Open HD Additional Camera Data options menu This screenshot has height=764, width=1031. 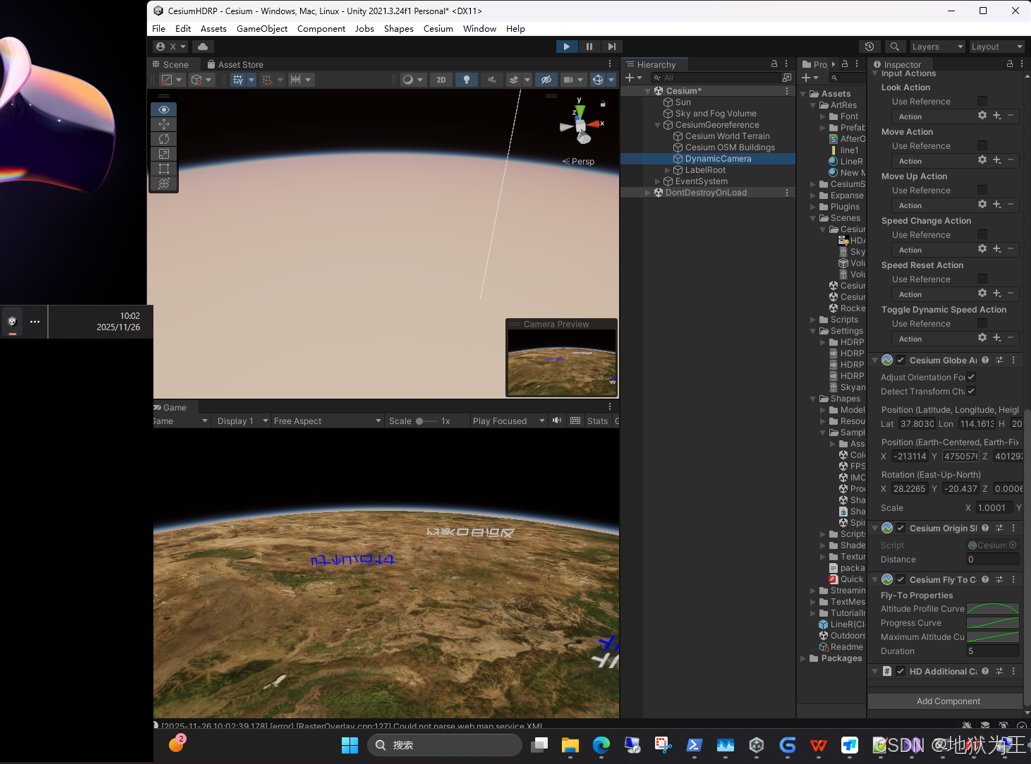click(x=1013, y=671)
